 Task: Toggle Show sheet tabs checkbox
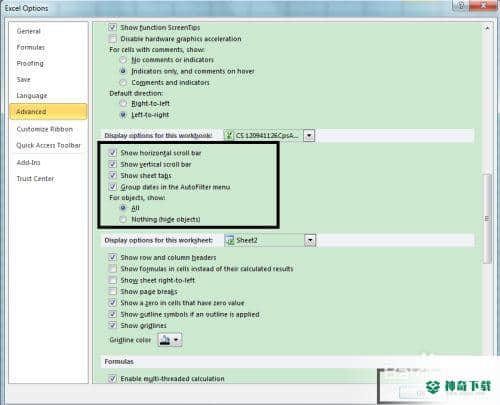(x=112, y=175)
